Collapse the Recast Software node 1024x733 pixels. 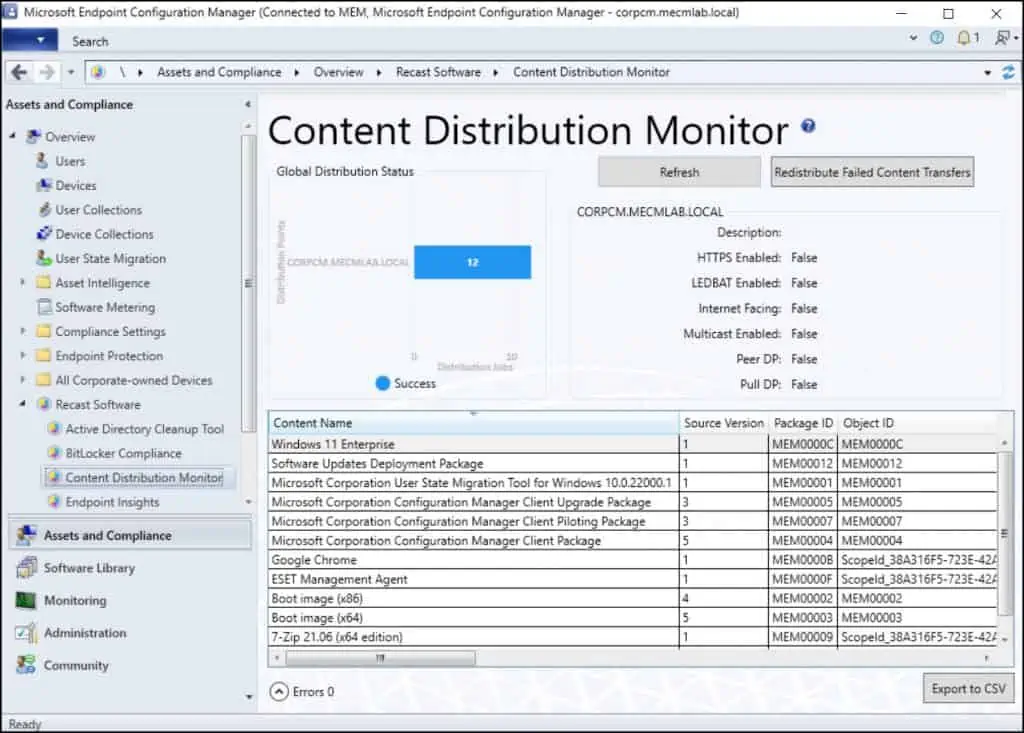tap(23, 404)
